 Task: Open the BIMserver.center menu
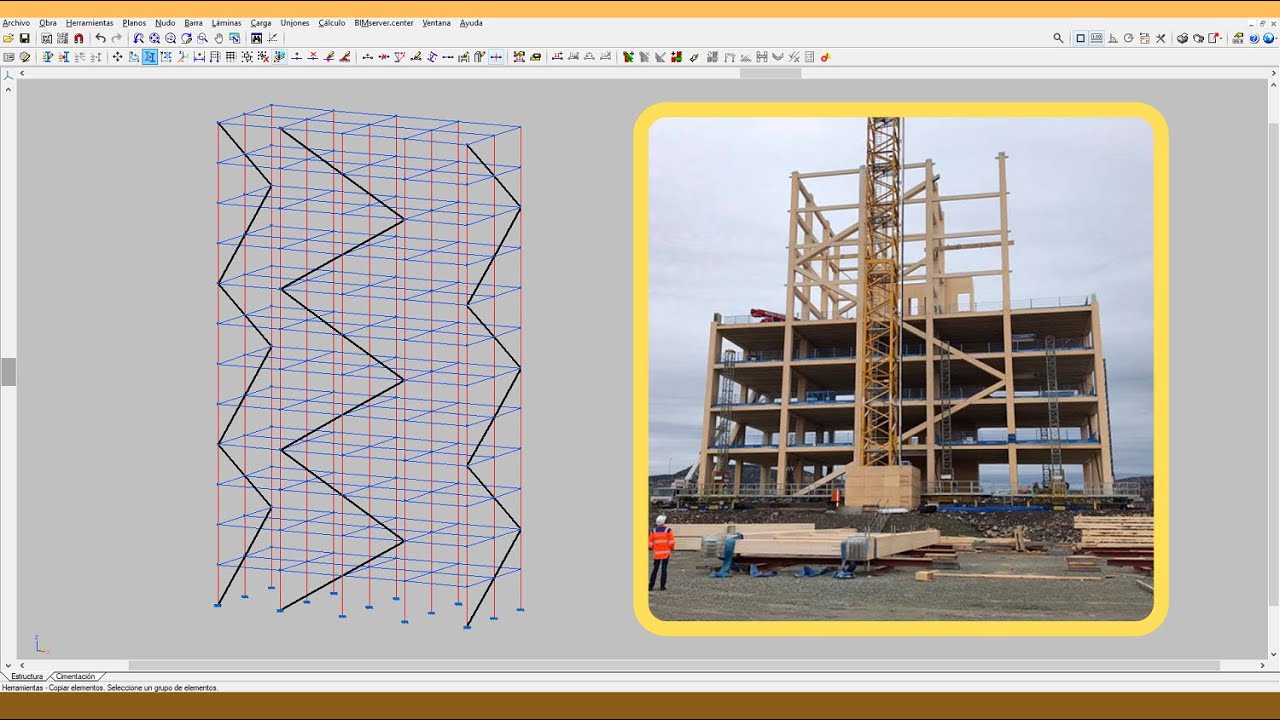[x=383, y=22]
